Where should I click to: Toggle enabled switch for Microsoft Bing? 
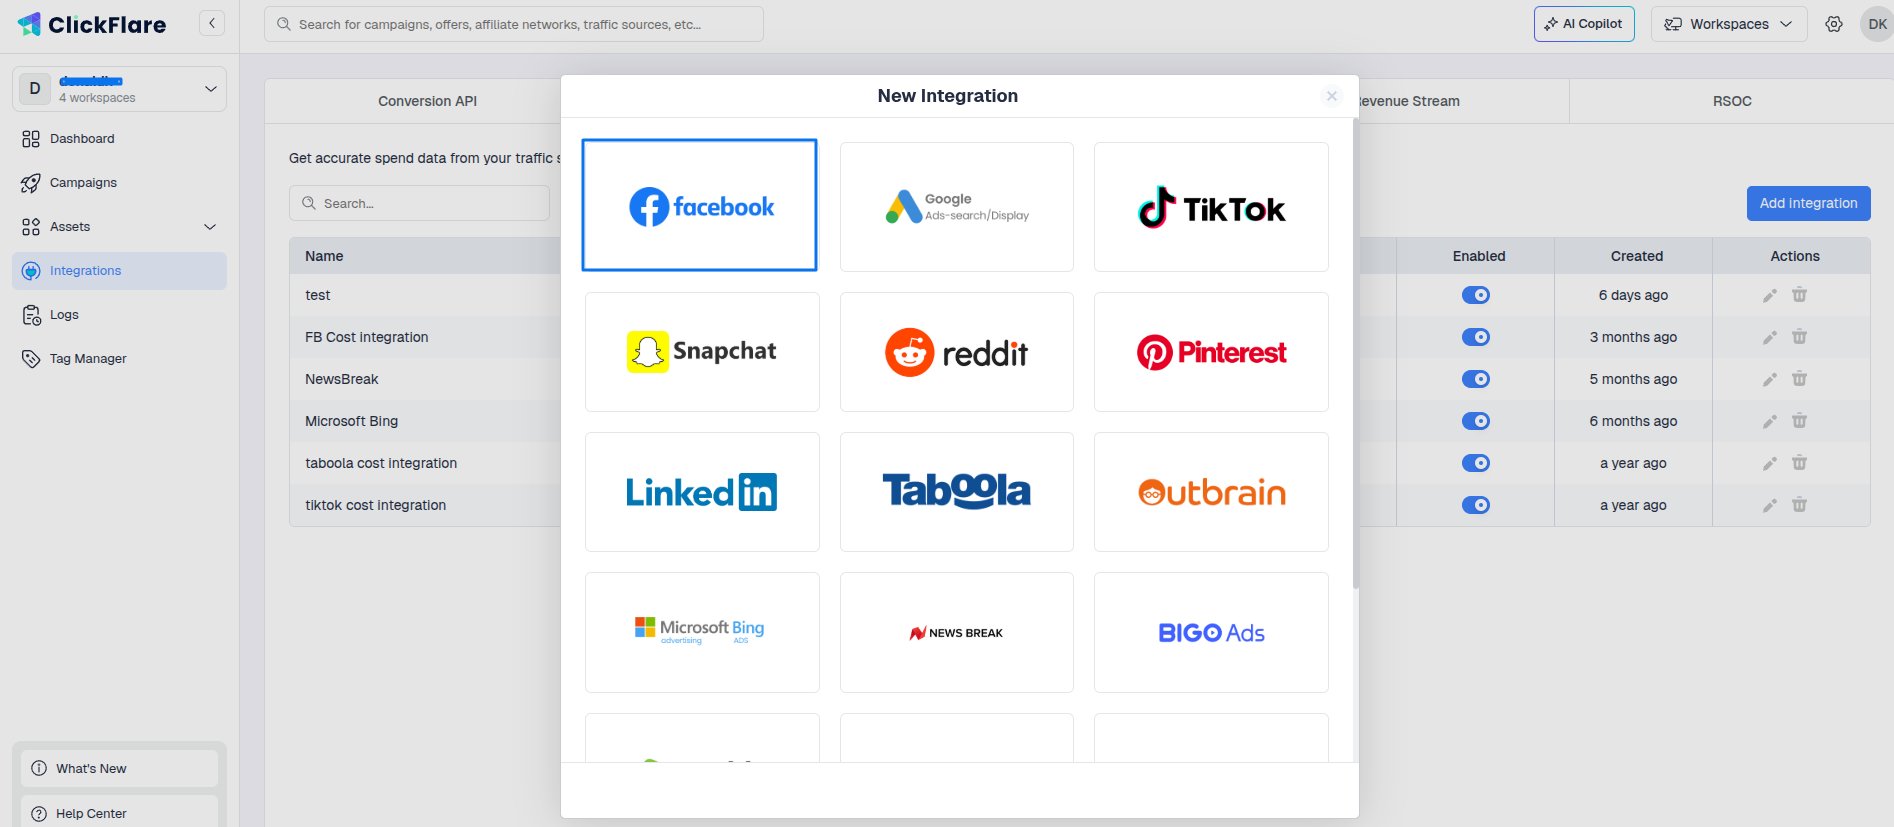tap(1476, 421)
